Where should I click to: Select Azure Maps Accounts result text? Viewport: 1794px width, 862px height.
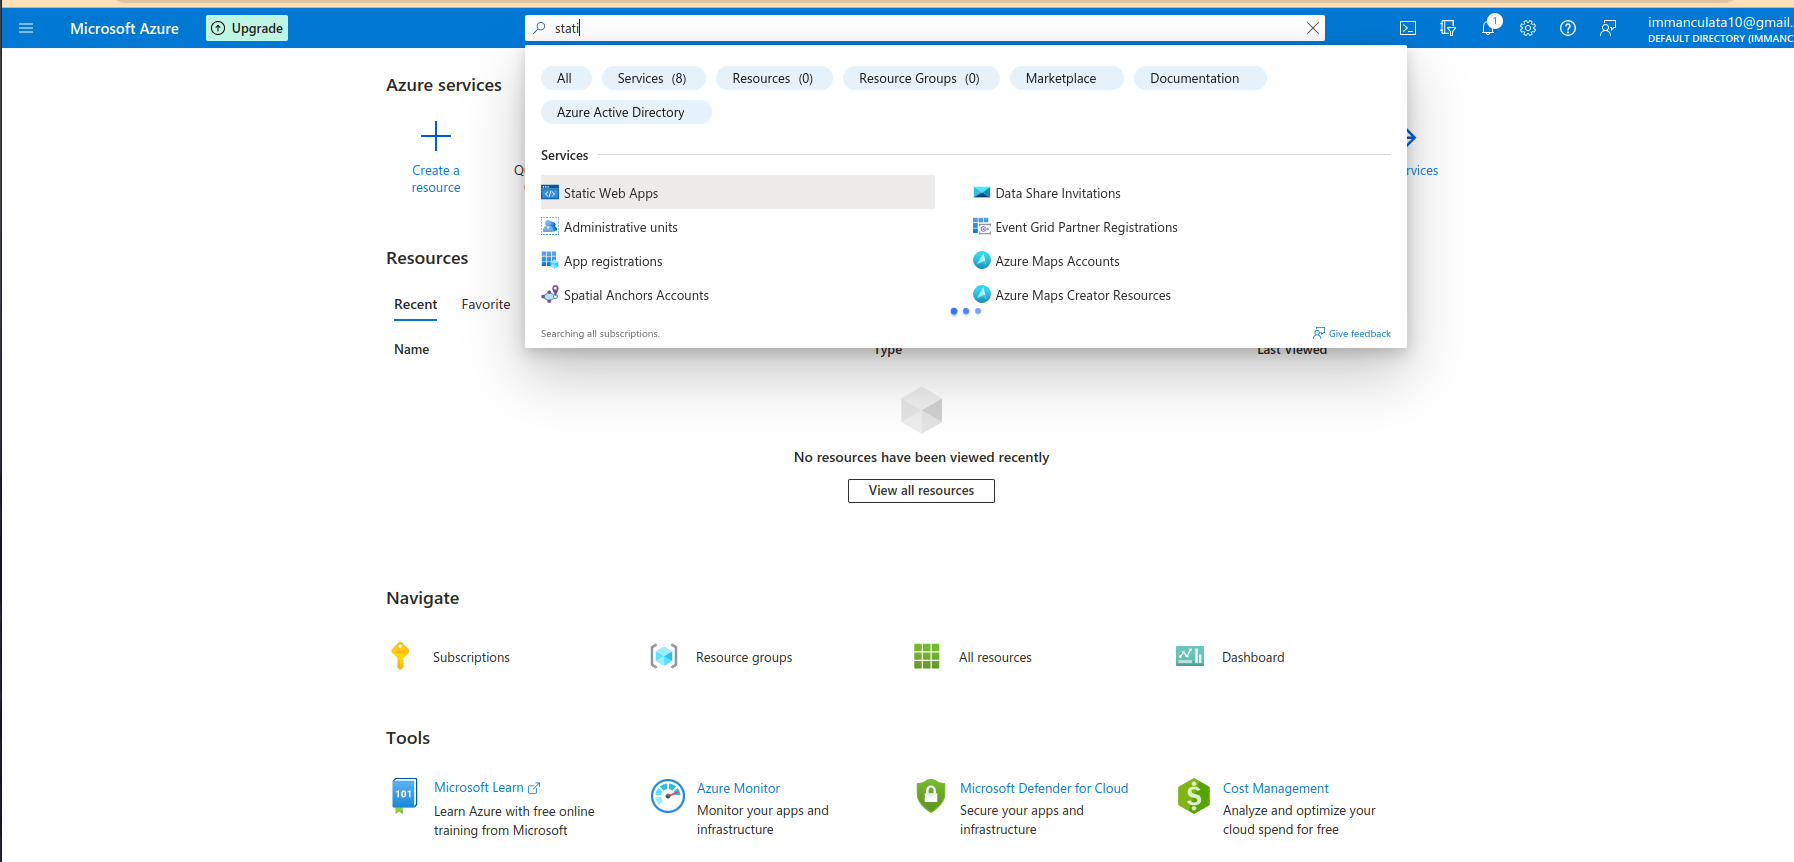click(x=1057, y=261)
